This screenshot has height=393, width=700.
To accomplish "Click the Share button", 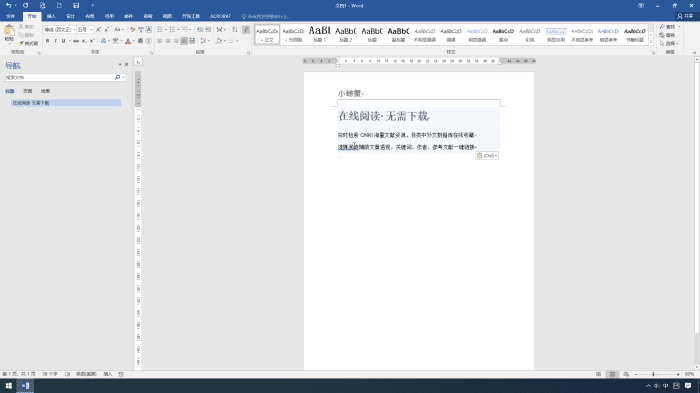I will (x=686, y=16).
